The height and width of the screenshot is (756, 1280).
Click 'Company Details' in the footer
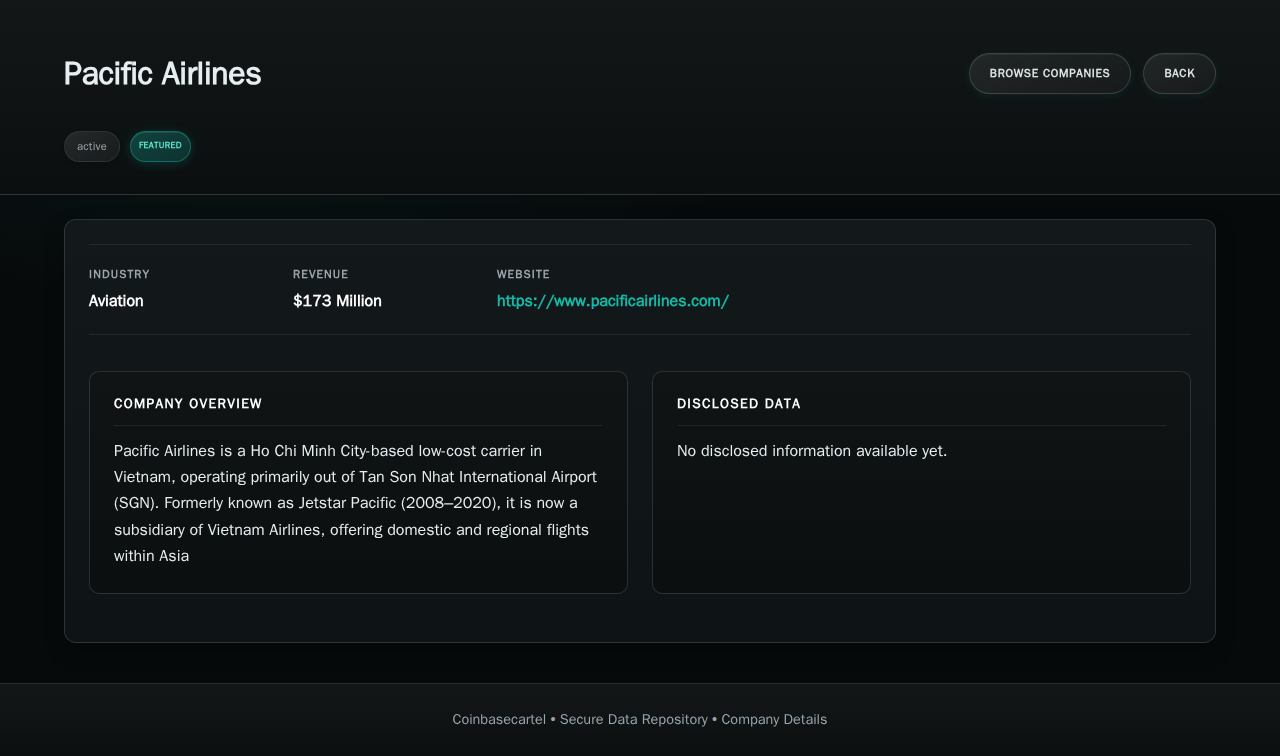pyautogui.click(x=774, y=720)
